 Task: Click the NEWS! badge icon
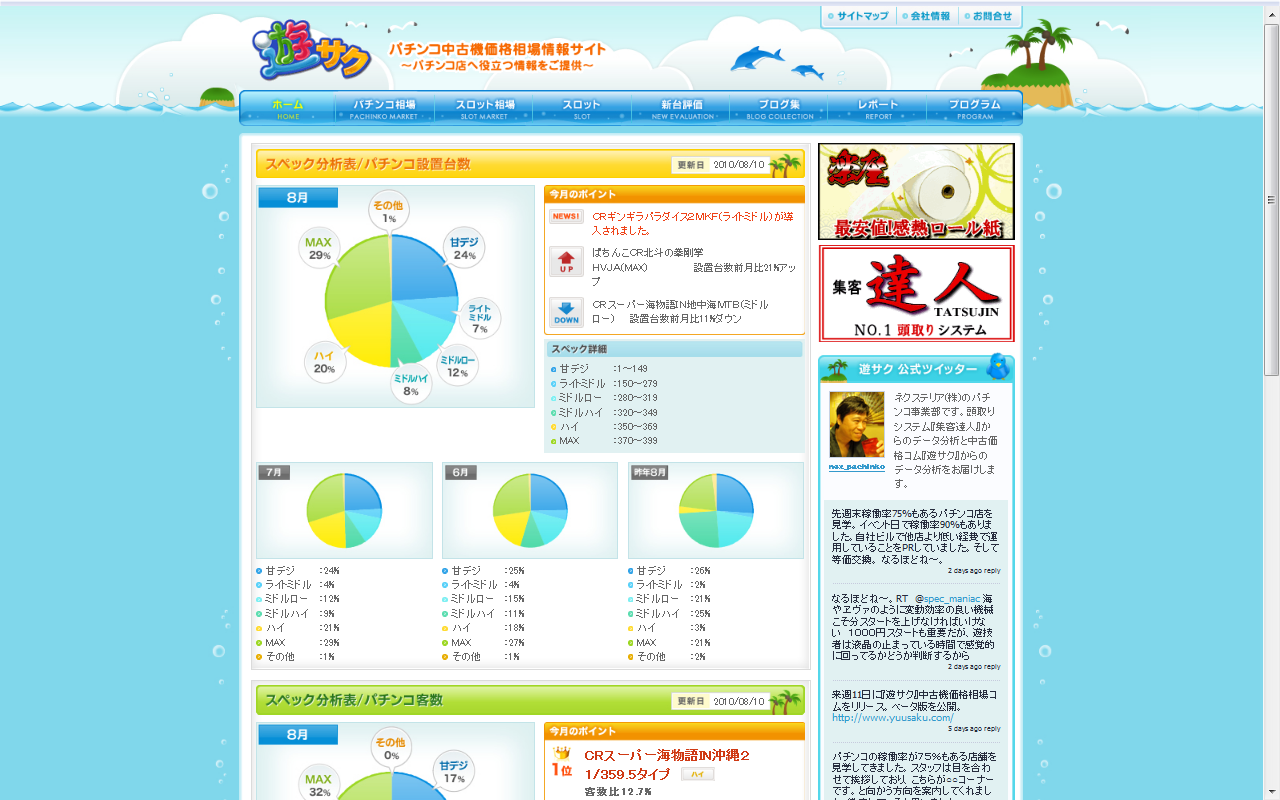(x=566, y=216)
